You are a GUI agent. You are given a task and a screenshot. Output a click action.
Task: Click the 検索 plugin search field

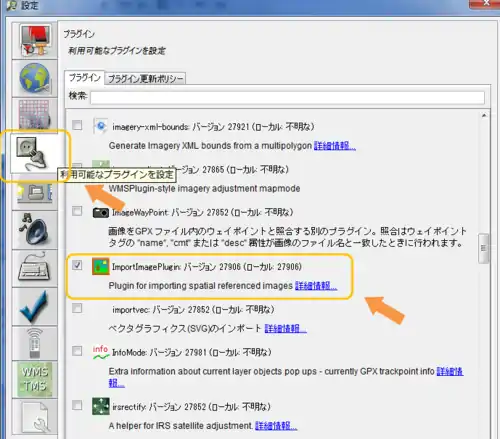coord(287,98)
